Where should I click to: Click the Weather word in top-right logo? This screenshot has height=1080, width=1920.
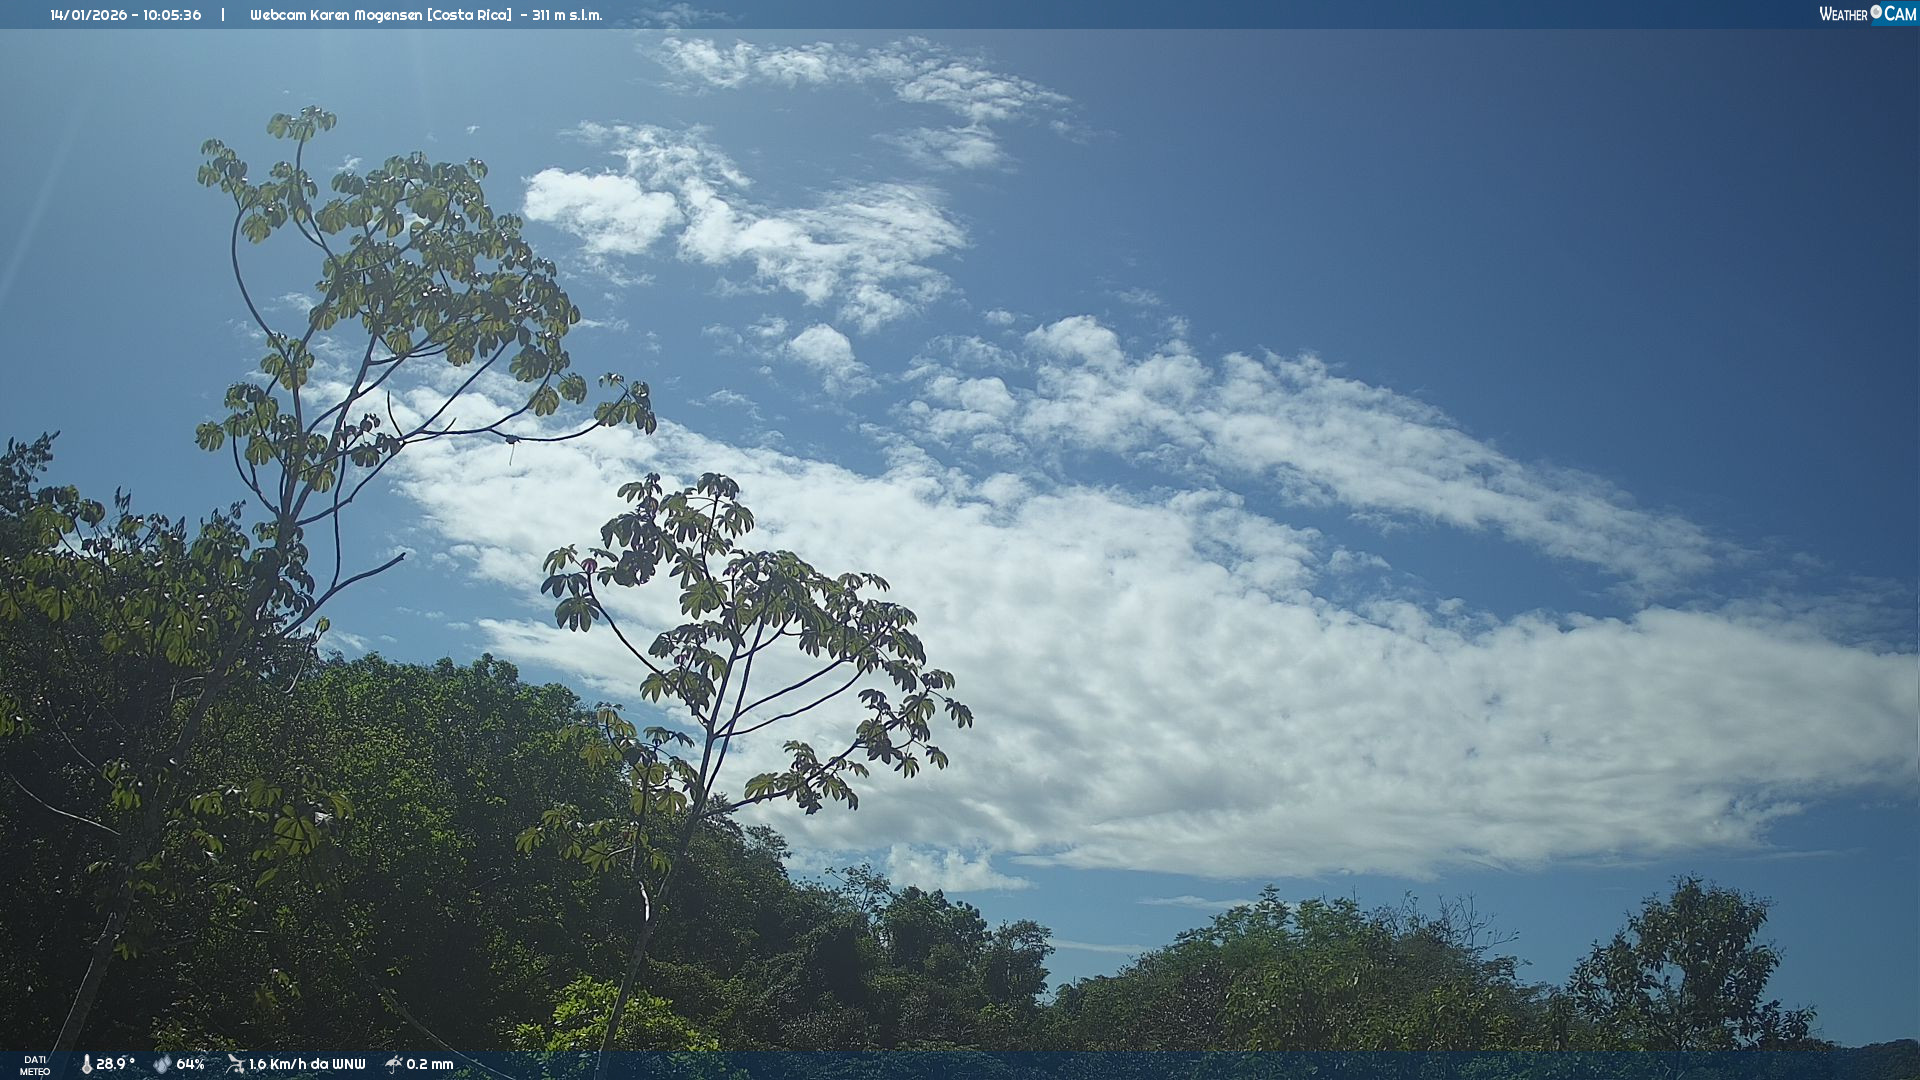[1843, 14]
